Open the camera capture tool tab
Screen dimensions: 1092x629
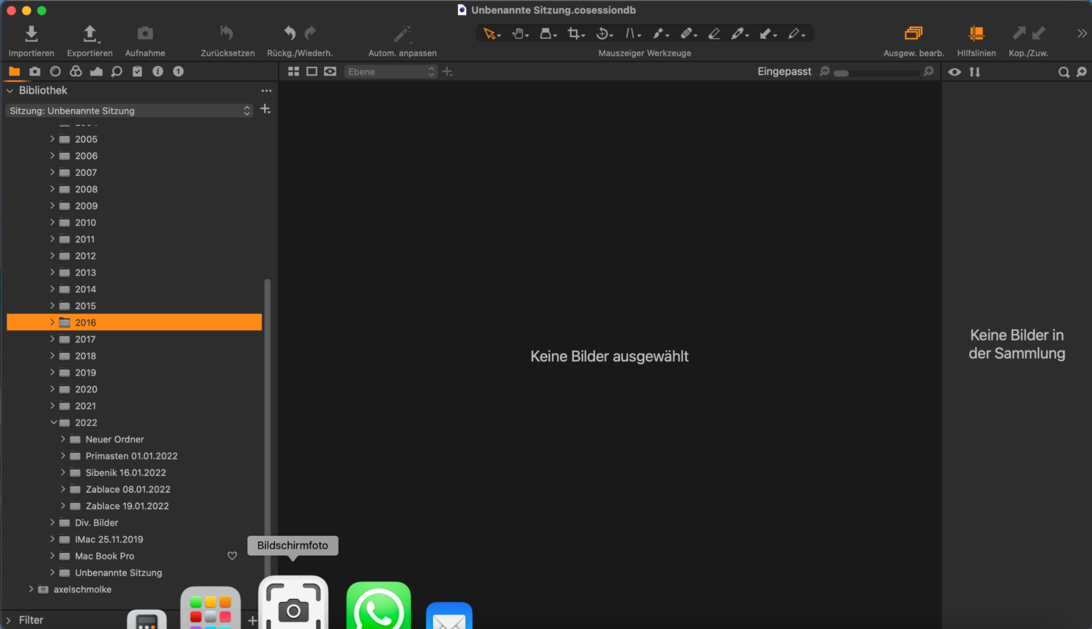click(x=35, y=72)
